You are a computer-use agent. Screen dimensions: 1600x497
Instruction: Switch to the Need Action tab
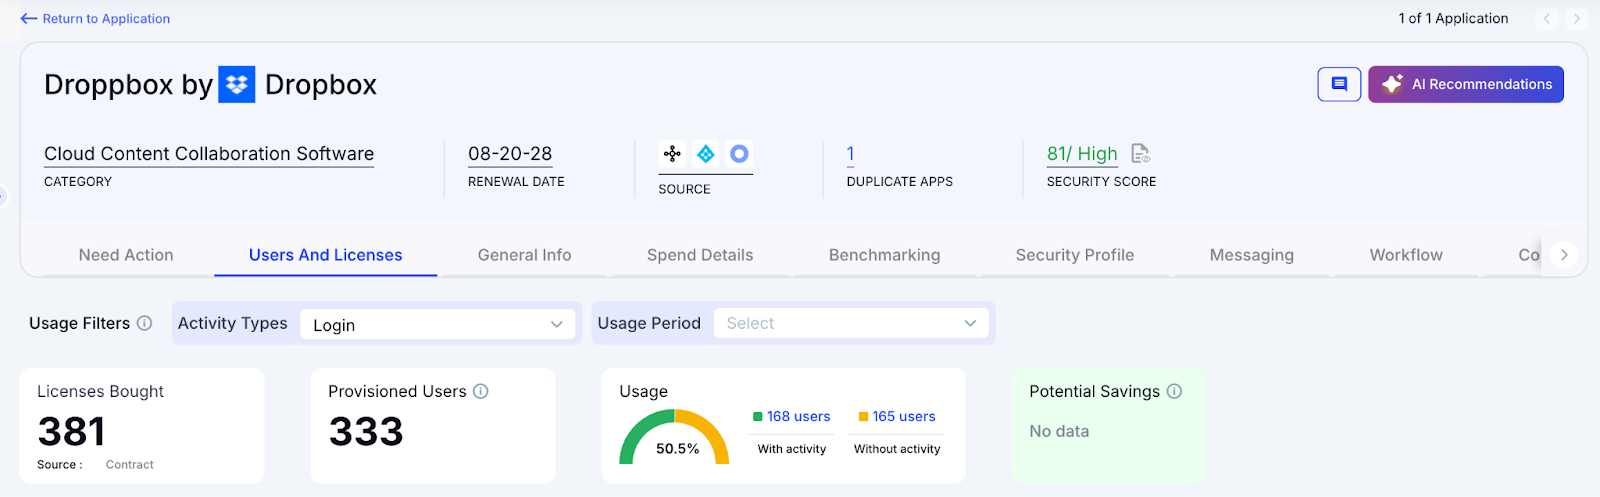tap(126, 255)
